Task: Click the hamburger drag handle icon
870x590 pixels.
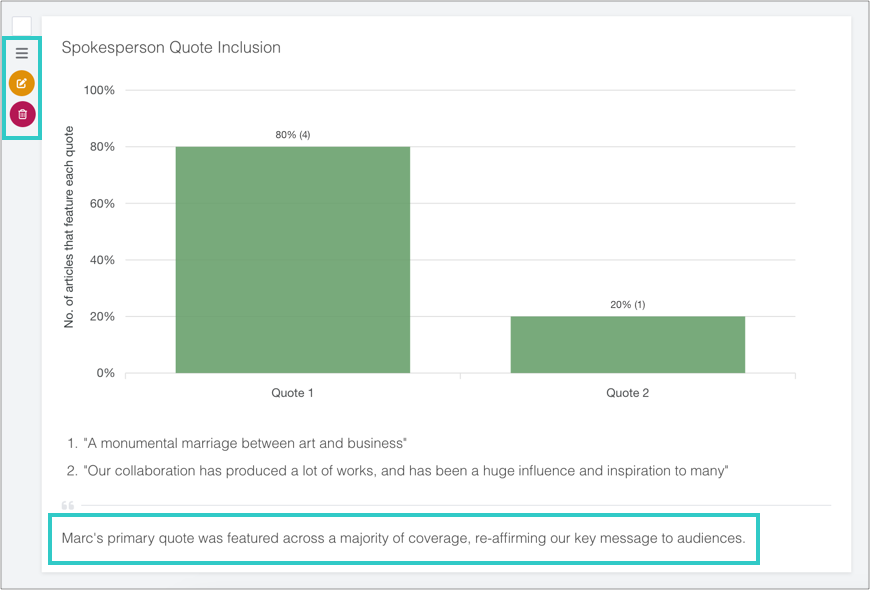Action: (22, 53)
